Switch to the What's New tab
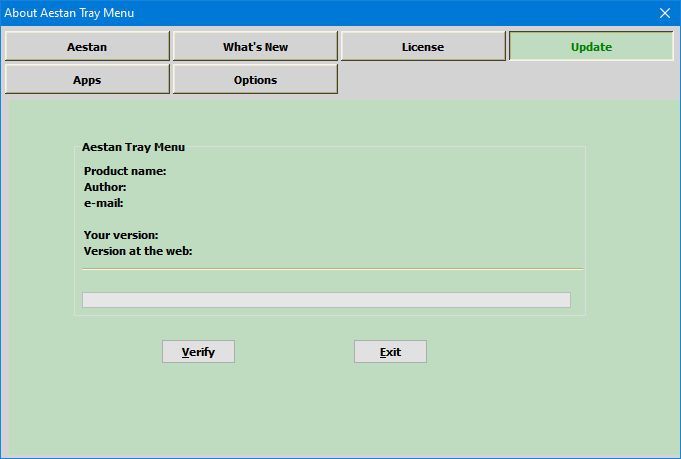681x459 pixels. click(255, 46)
